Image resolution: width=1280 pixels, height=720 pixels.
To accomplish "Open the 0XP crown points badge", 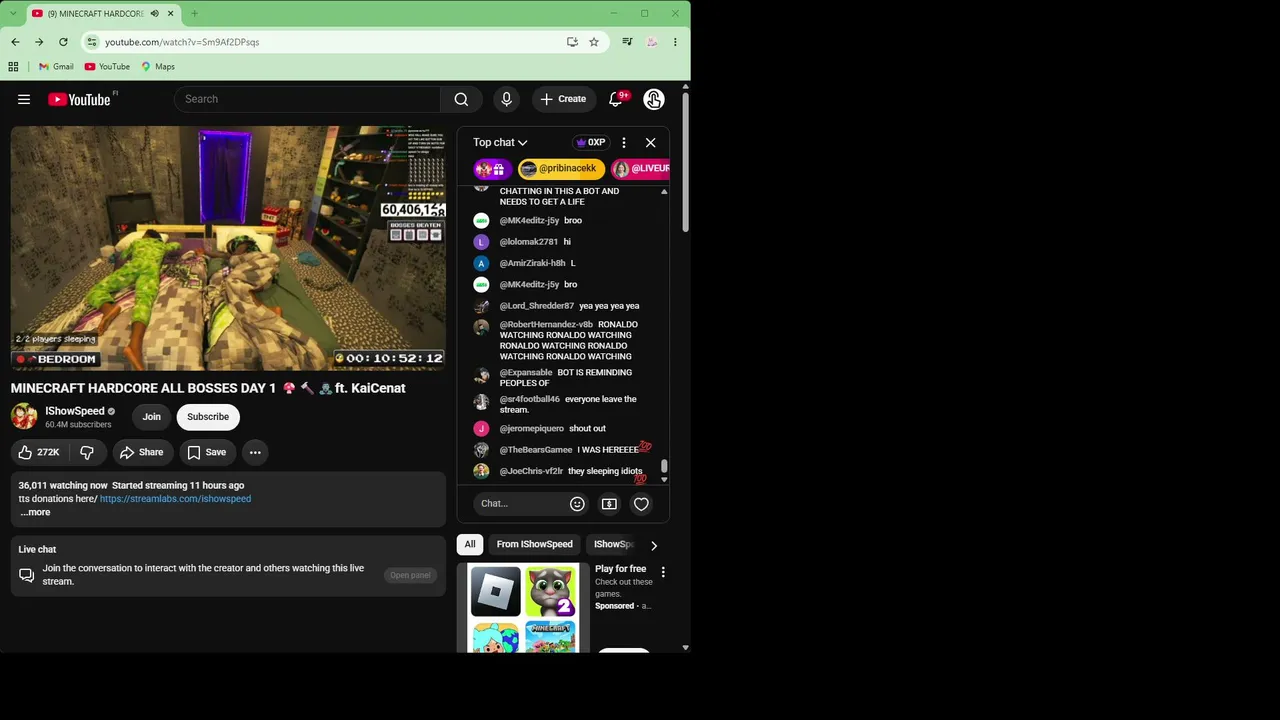I will pos(591,143).
